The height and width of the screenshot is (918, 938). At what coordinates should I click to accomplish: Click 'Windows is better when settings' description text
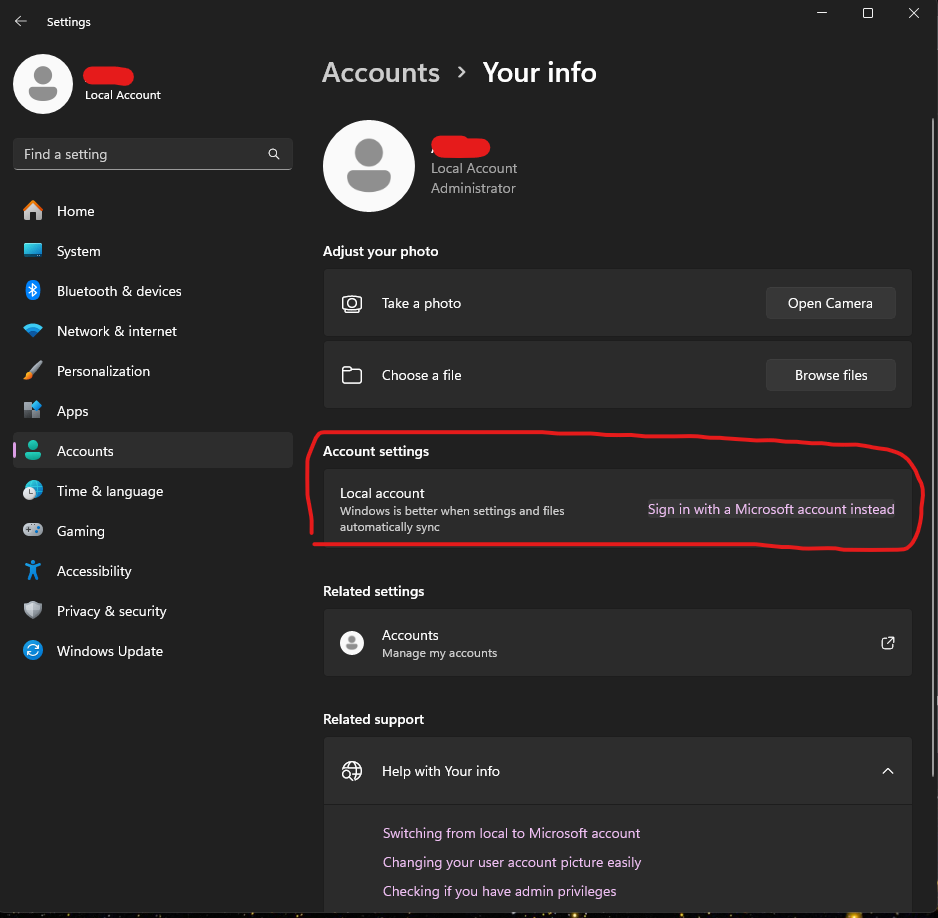pyautogui.click(x=452, y=519)
